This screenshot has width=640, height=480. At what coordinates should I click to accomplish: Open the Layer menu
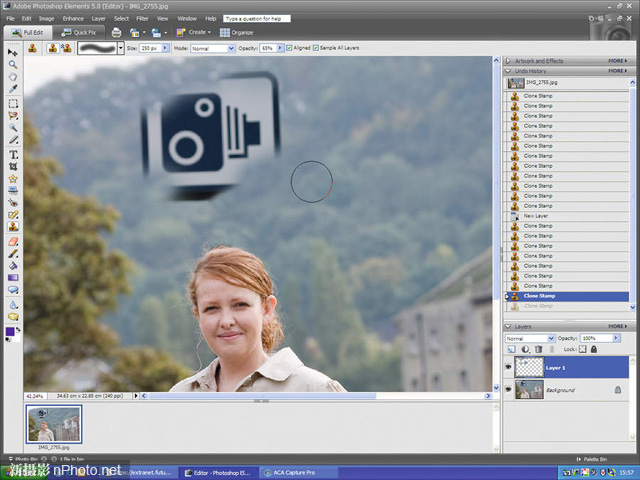pyautogui.click(x=98, y=19)
